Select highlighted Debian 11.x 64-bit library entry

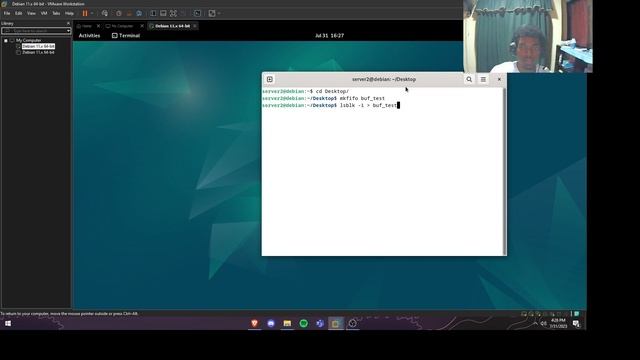tap(38, 47)
